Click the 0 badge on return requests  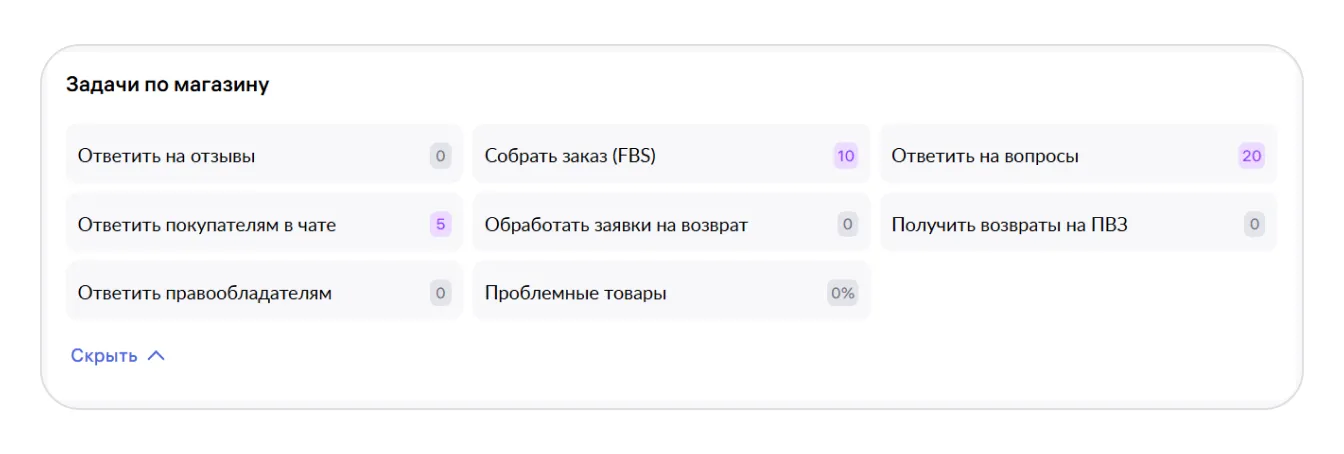click(847, 225)
